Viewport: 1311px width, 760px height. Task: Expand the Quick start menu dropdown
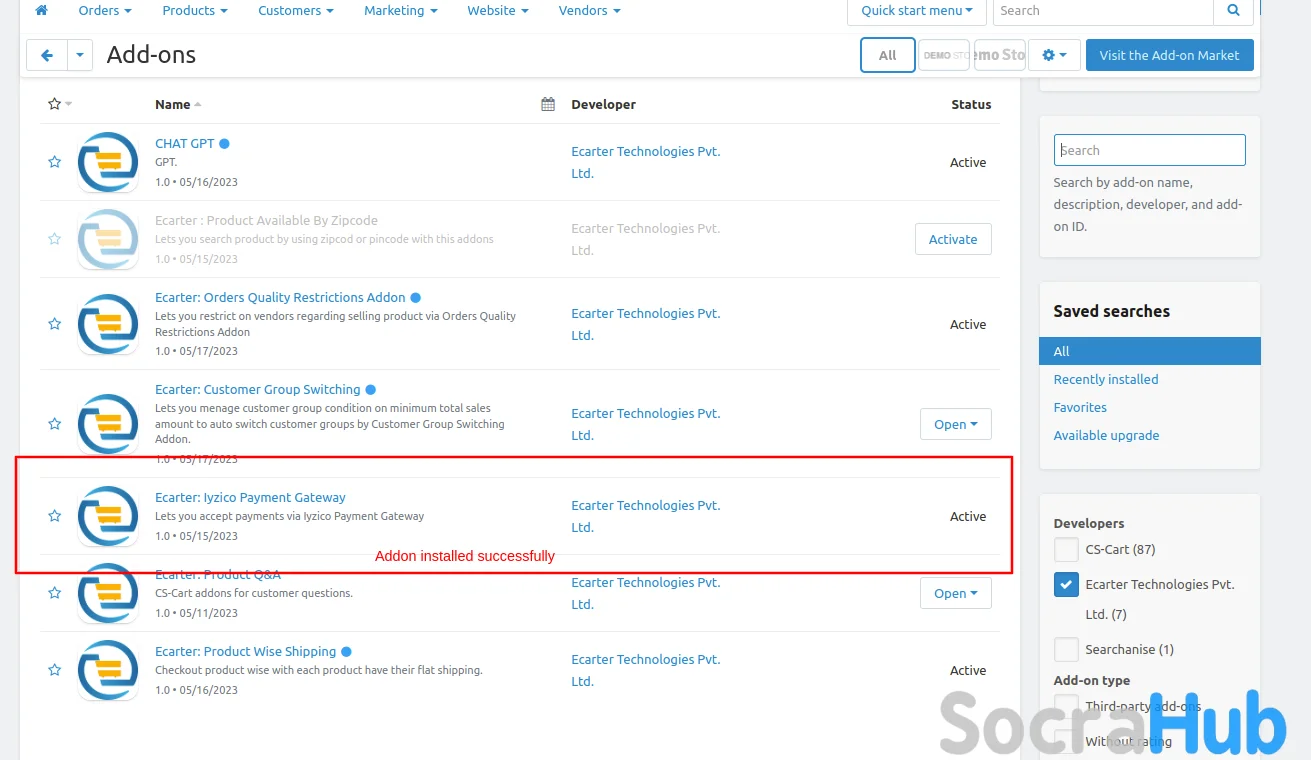pos(916,11)
